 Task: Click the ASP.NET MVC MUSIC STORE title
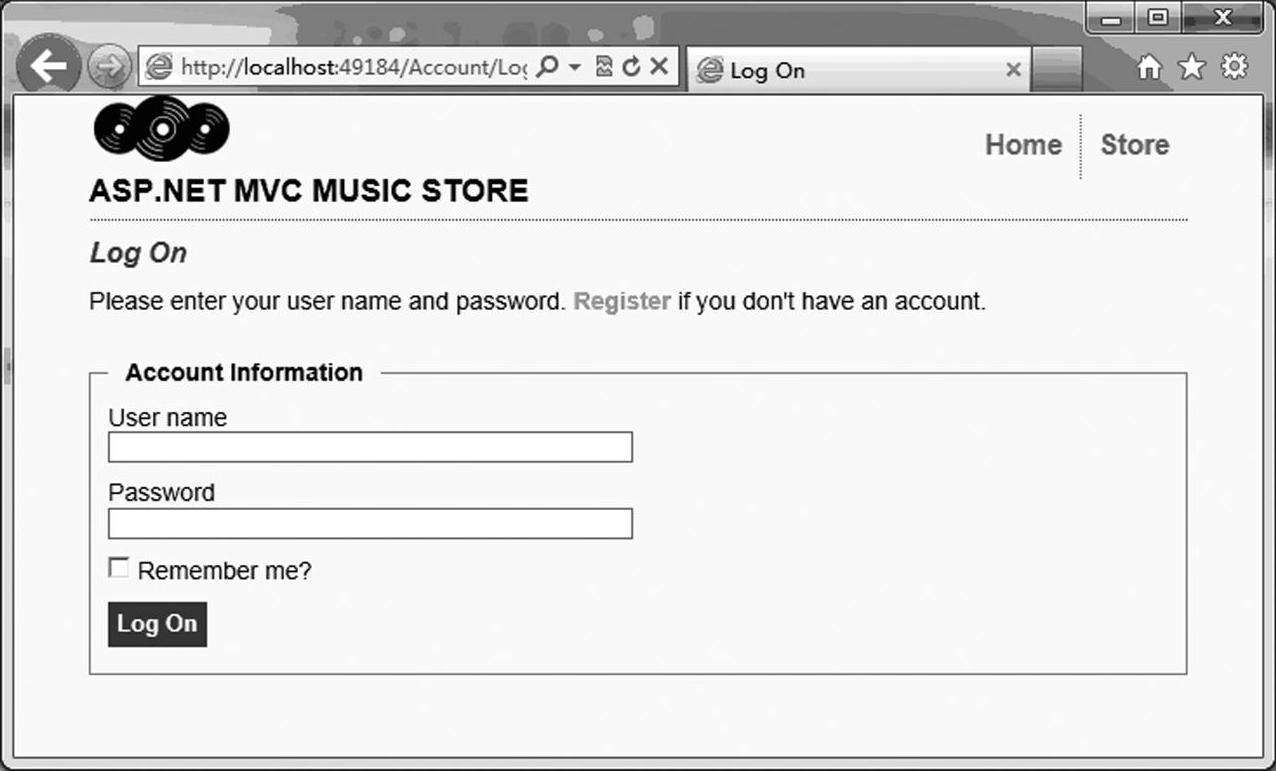coord(309,191)
